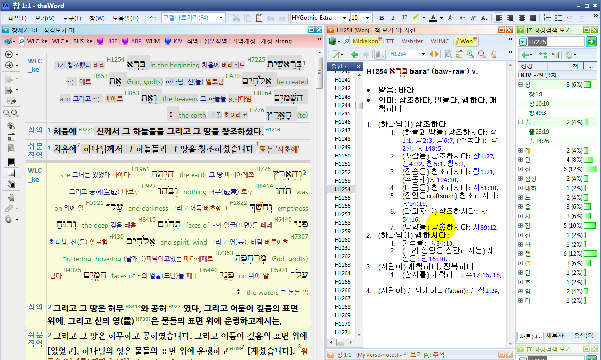The height and width of the screenshot is (360, 601).
Task: Align text left
Action: 499,18
